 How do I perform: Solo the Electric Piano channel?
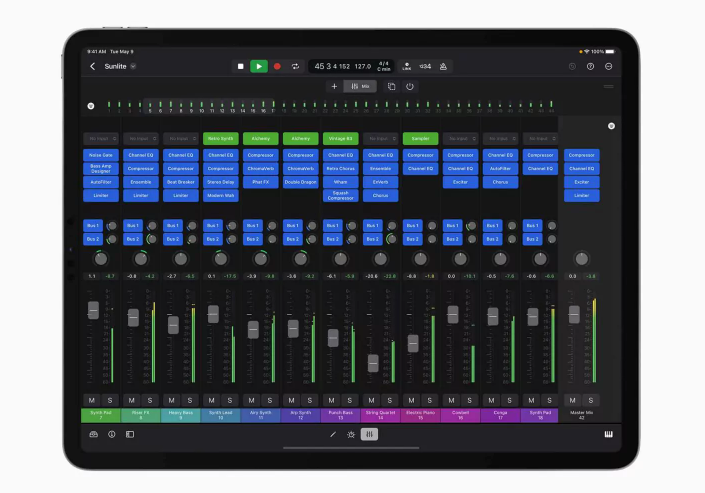click(x=429, y=400)
